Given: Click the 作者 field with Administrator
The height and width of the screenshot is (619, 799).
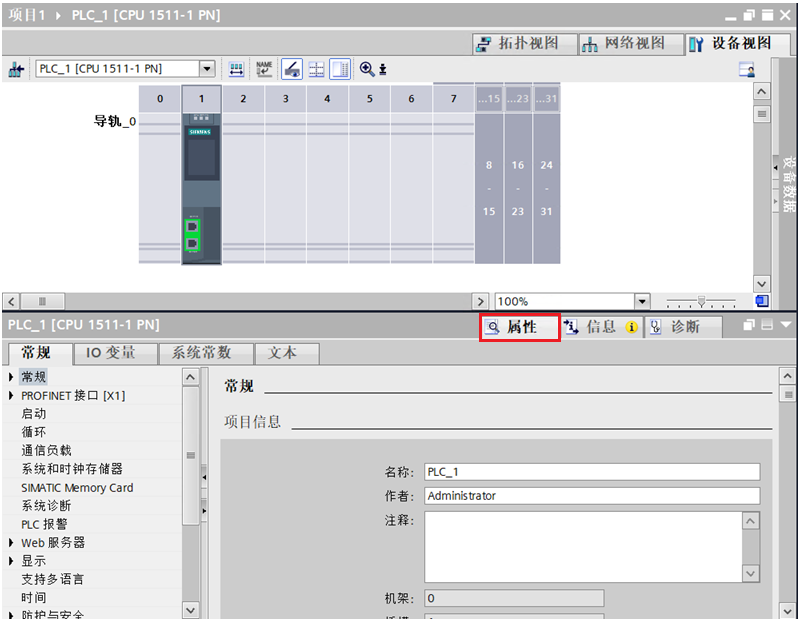Looking at the screenshot, I should click(592, 496).
